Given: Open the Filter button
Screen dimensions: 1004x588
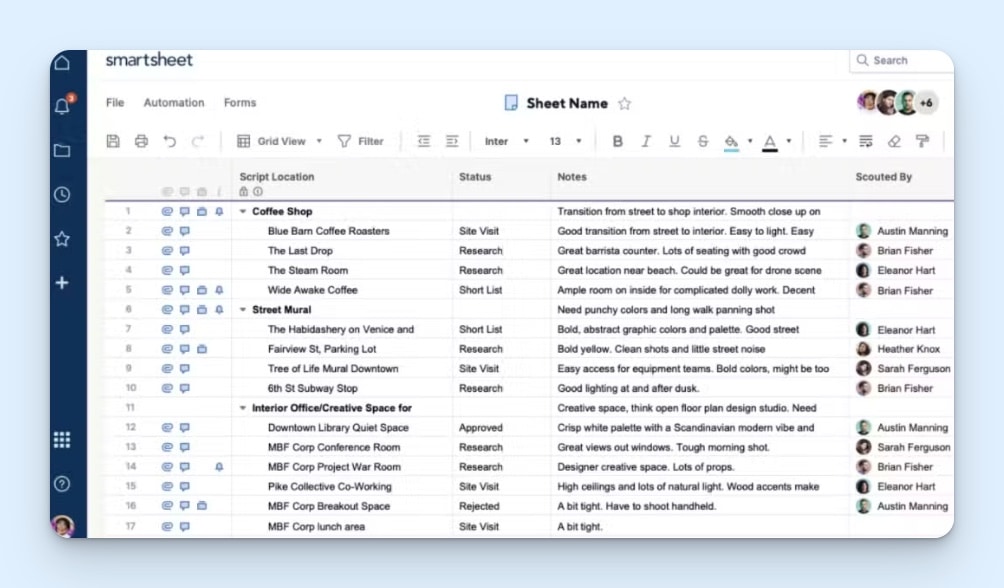Looking at the screenshot, I should (360, 141).
